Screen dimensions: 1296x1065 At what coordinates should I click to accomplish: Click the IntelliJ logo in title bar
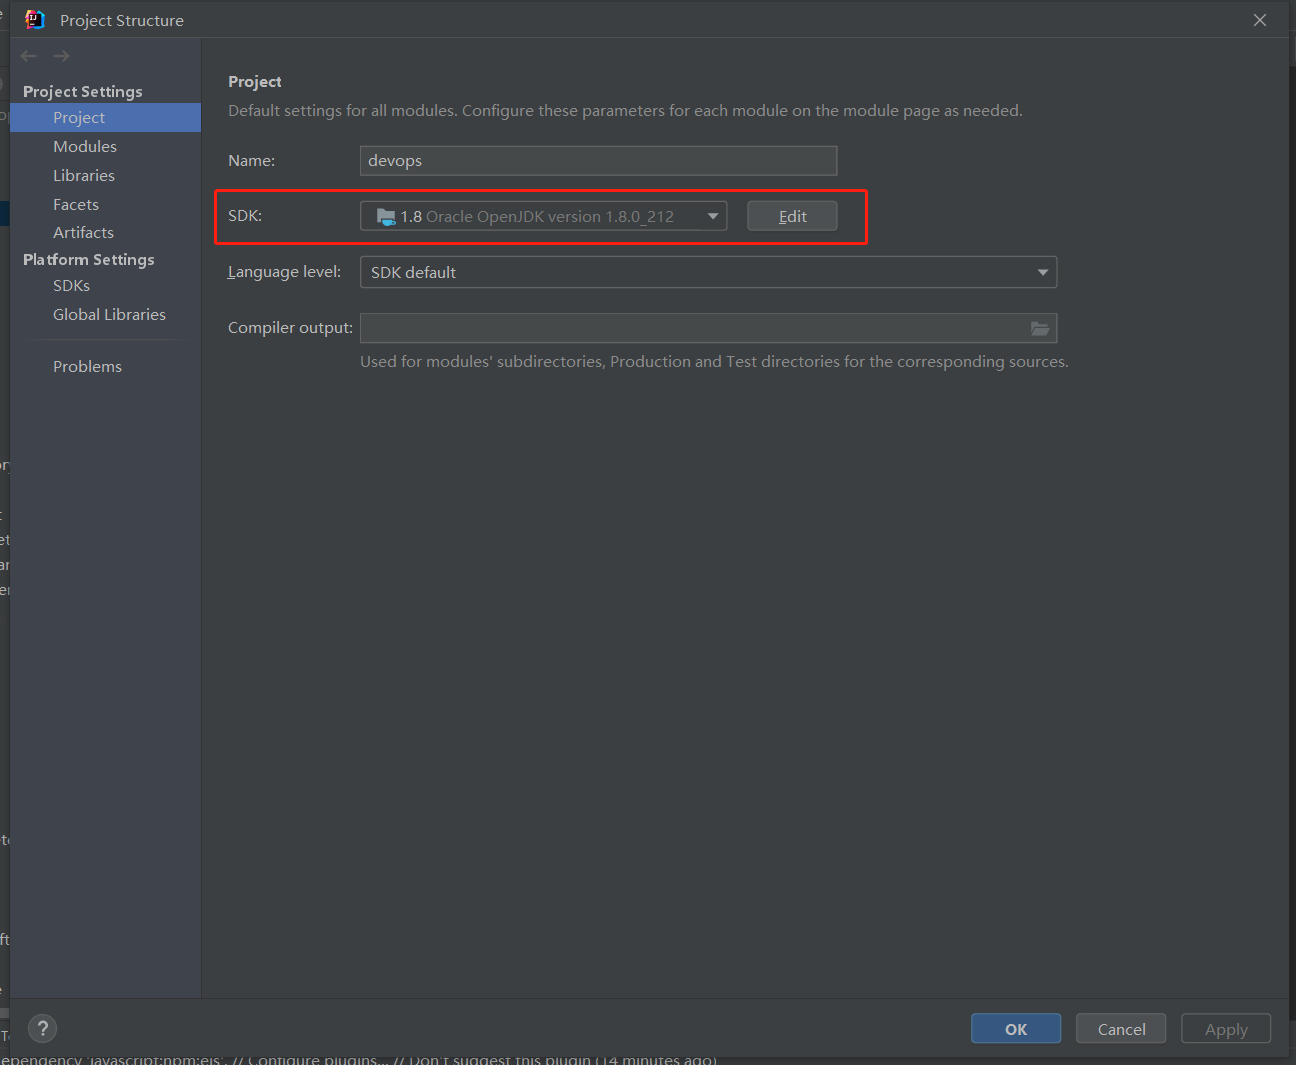(x=35, y=20)
